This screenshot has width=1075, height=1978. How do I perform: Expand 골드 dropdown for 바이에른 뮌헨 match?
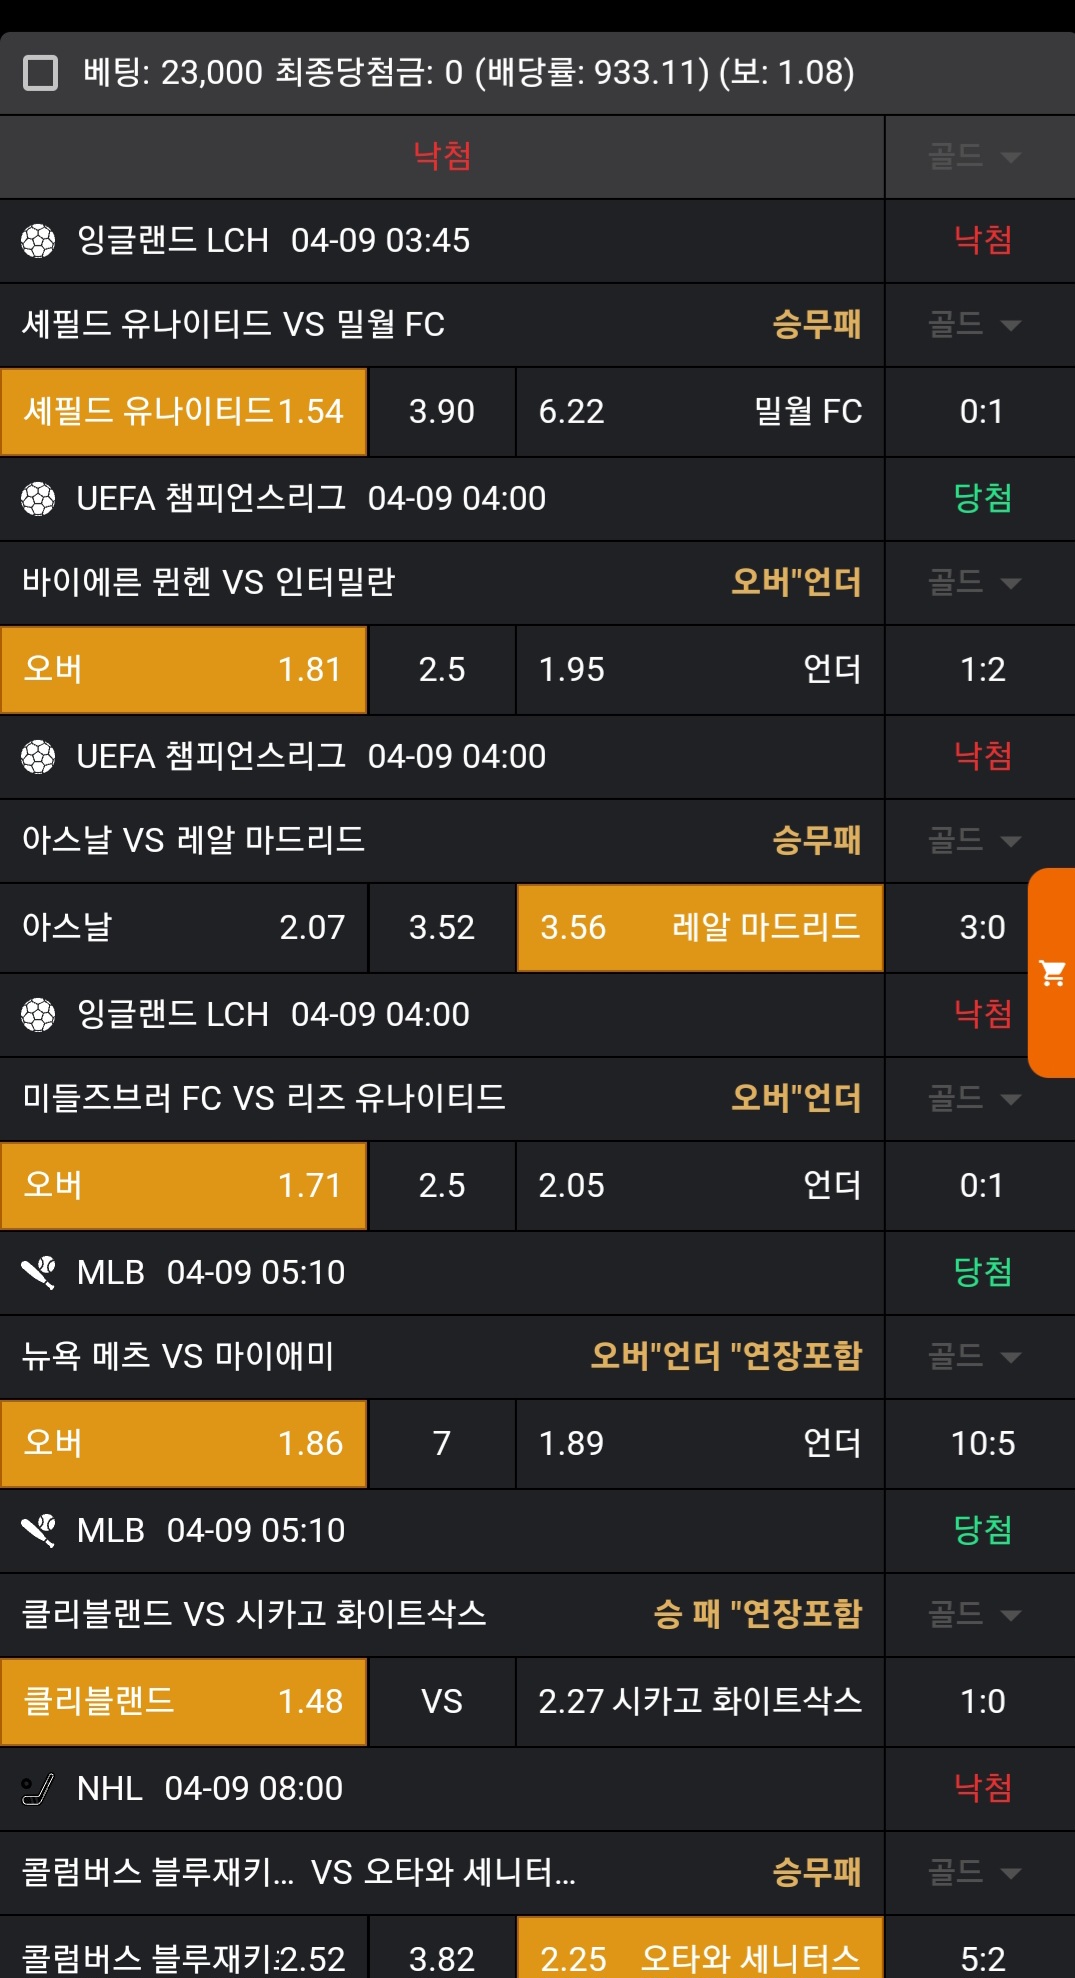[x=976, y=583]
